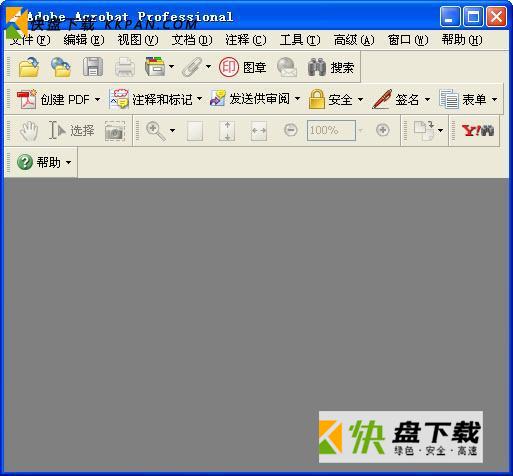This screenshot has height=476, width=513.
Task: Open the zoom percentage dropdown arrow
Action: (x=360, y=130)
